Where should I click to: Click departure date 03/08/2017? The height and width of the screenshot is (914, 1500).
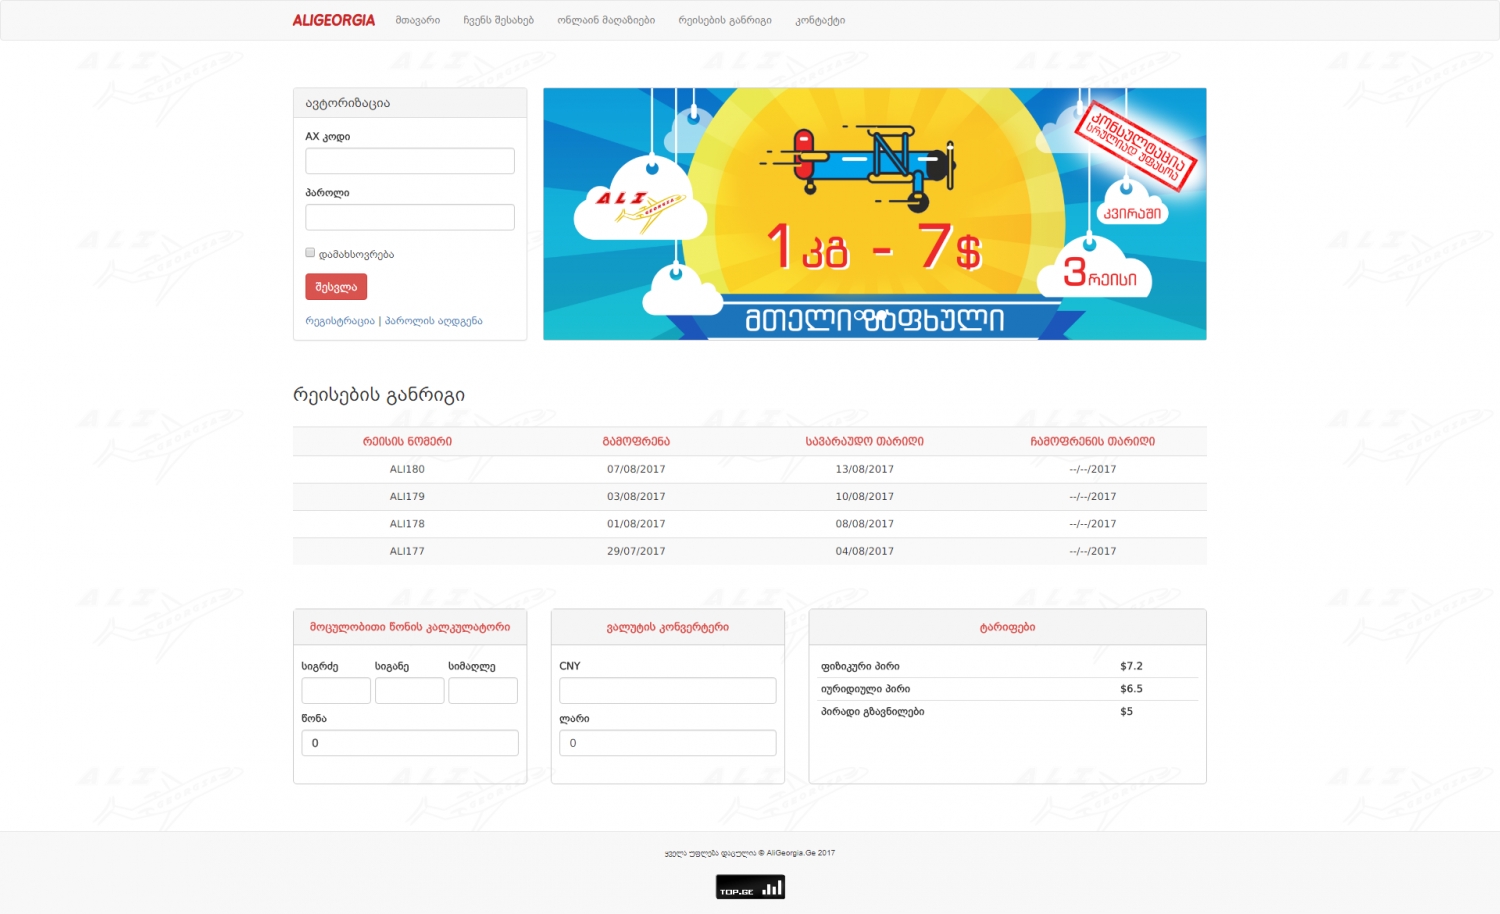point(636,496)
